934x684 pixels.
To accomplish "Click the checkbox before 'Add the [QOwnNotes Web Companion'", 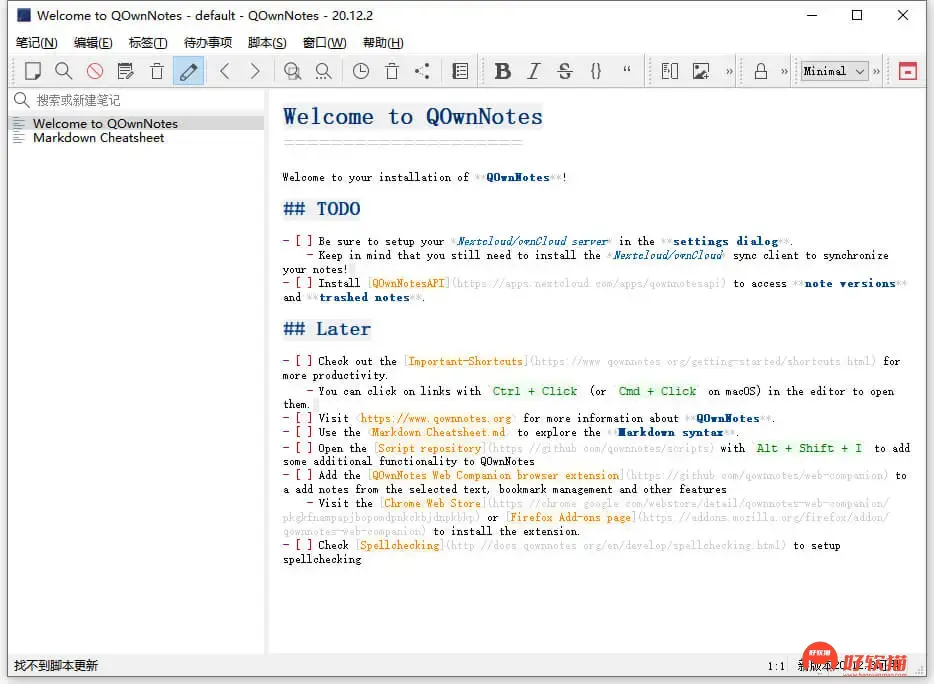I will click(x=304, y=475).
